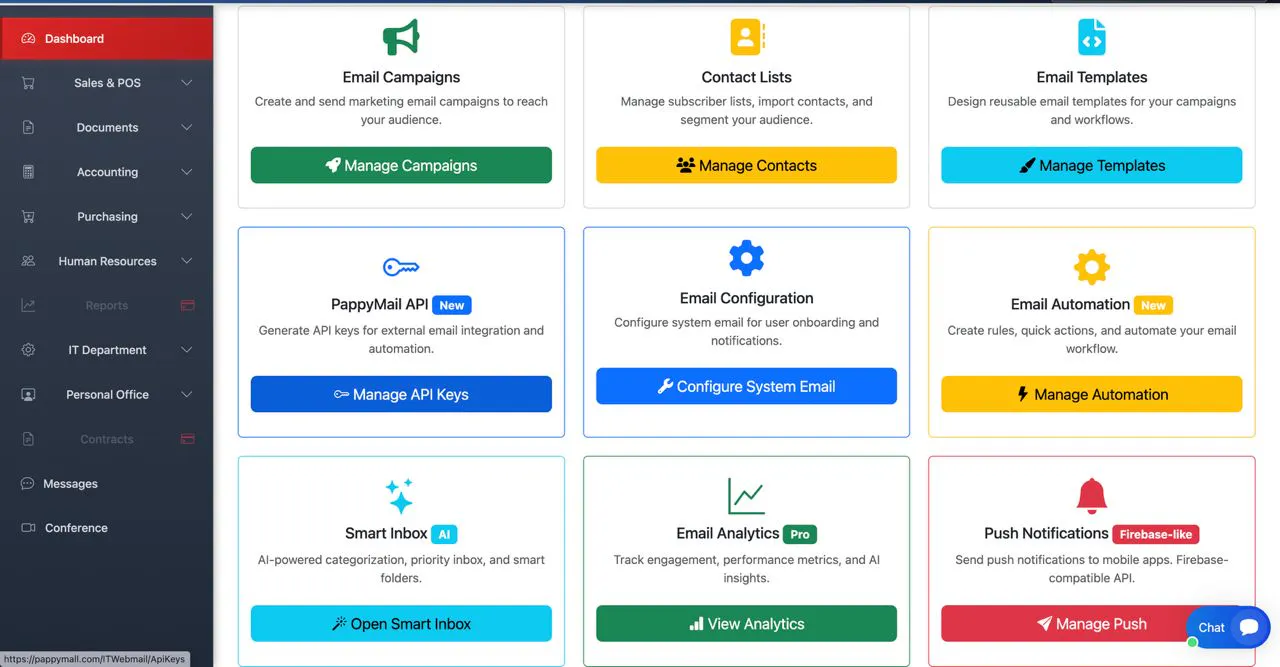Viewport: 1280px width, 667px height.
Task: Expand the IT Department dropdown
Action: 107,350
